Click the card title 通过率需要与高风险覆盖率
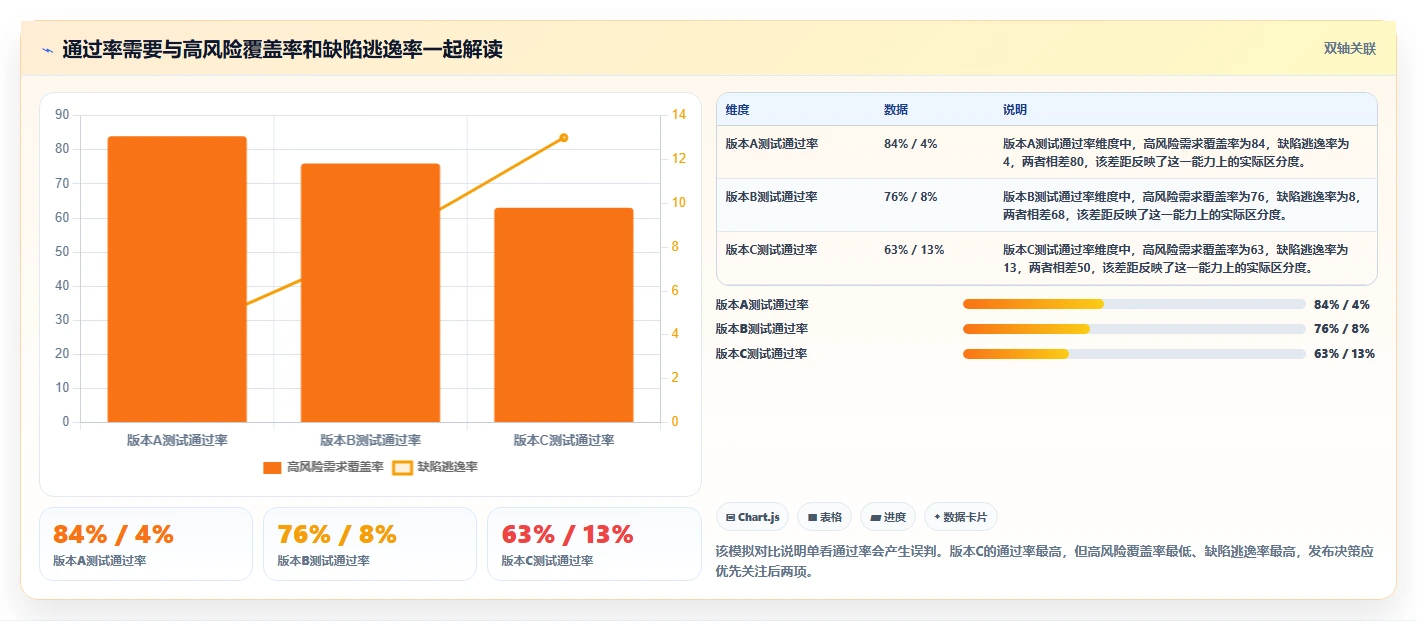This screenshot has height=621, width=1417. point(282,49)
